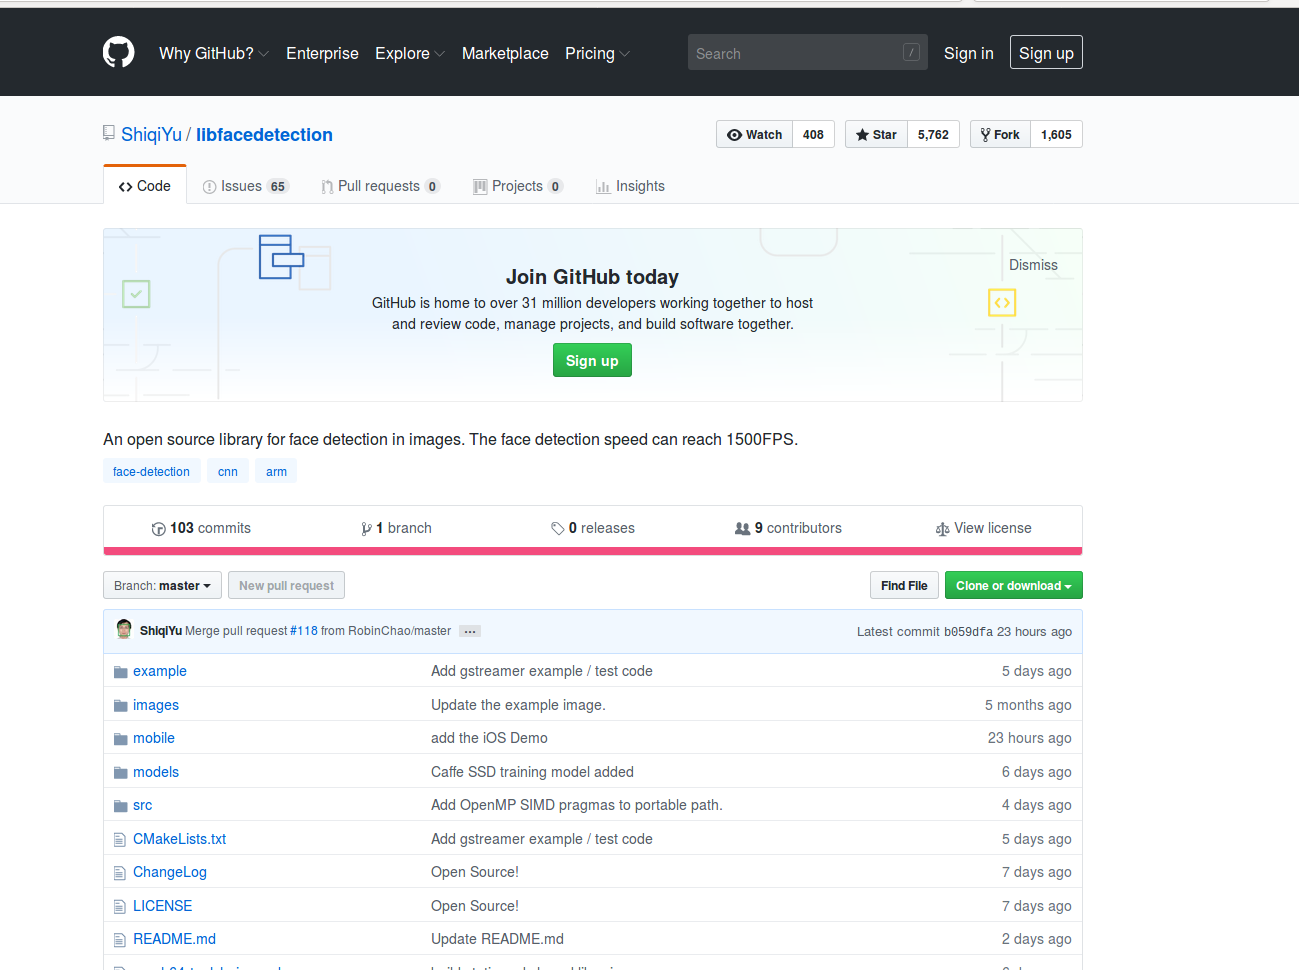Click the GitHub Octocat logo
The height and width of the screenshot is (970, 1299).
[x=118, y=52]
